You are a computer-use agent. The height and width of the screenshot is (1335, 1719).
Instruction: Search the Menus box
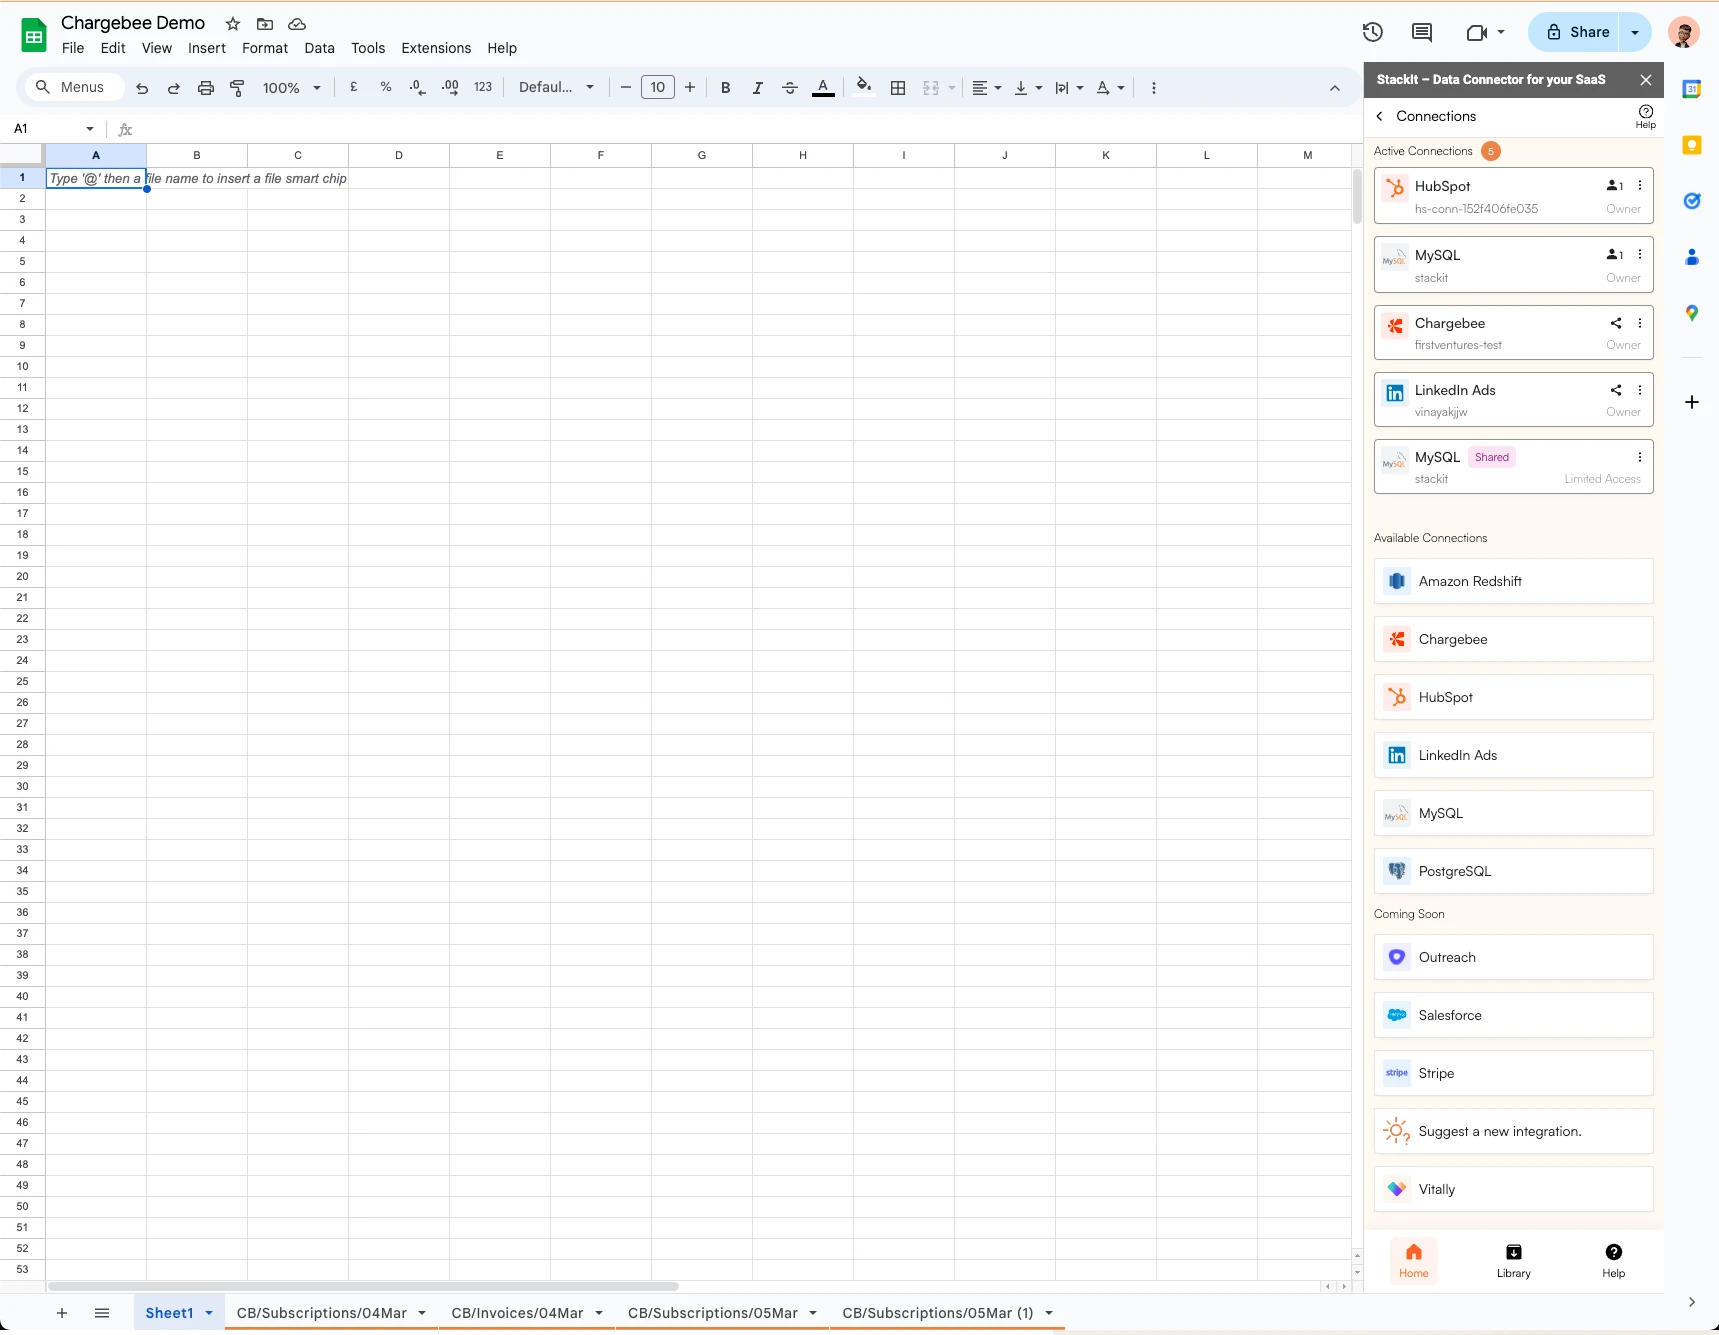click(74, 87)
